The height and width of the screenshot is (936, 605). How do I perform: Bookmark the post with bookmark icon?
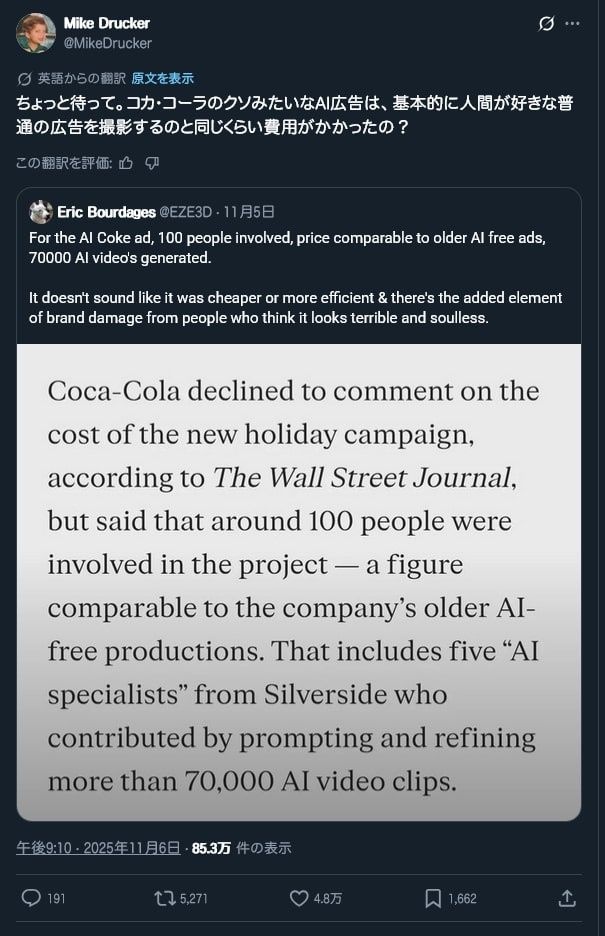pyautogui.click(x=433, y=898)
